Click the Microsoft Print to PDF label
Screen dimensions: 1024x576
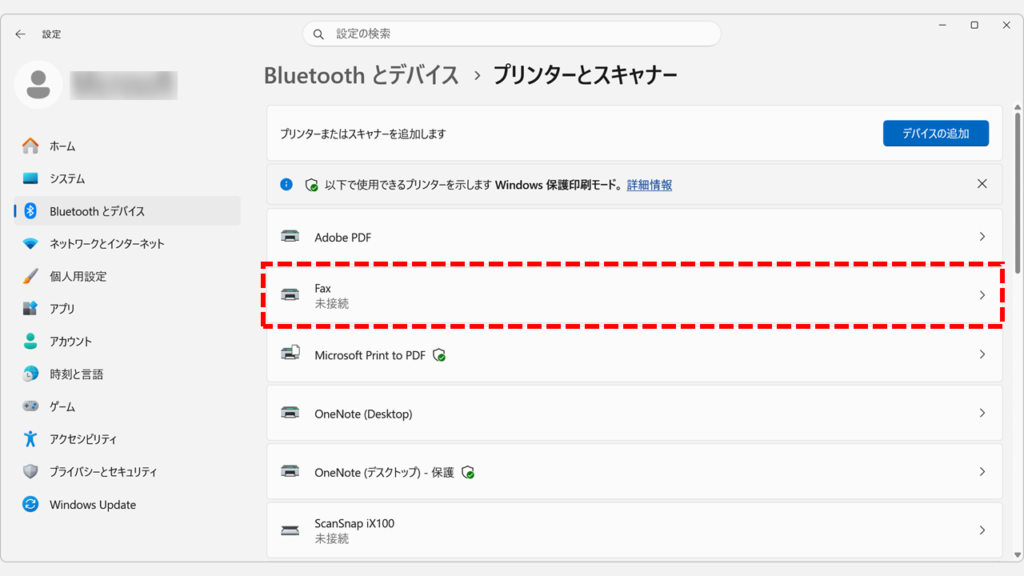370,355
